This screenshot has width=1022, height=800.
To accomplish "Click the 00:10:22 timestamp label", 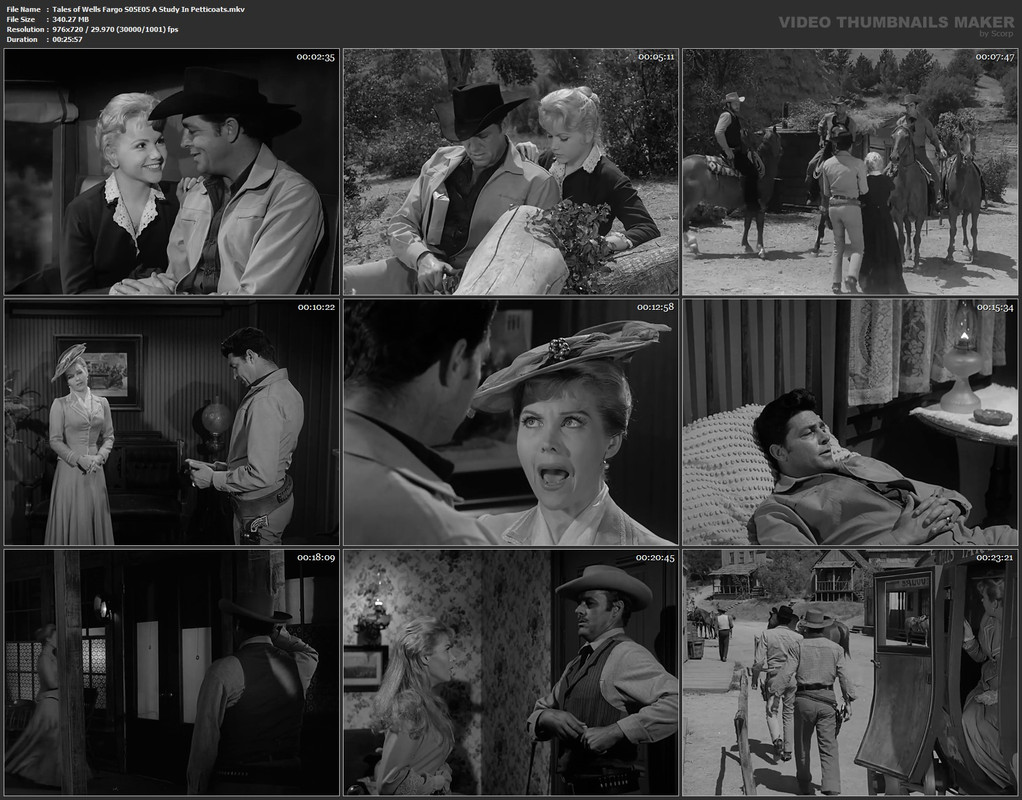I will tap(316, 307).
